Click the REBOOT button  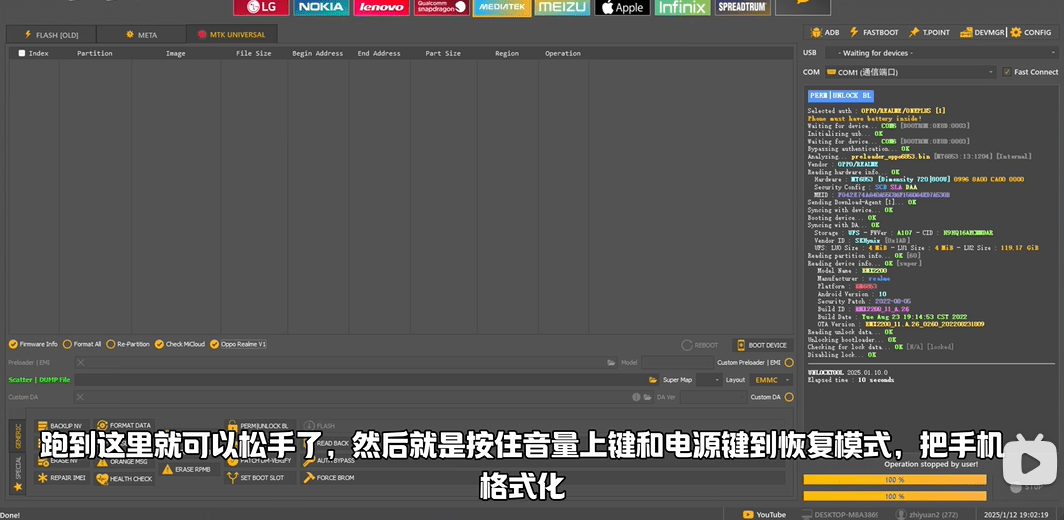coord(700,345)
